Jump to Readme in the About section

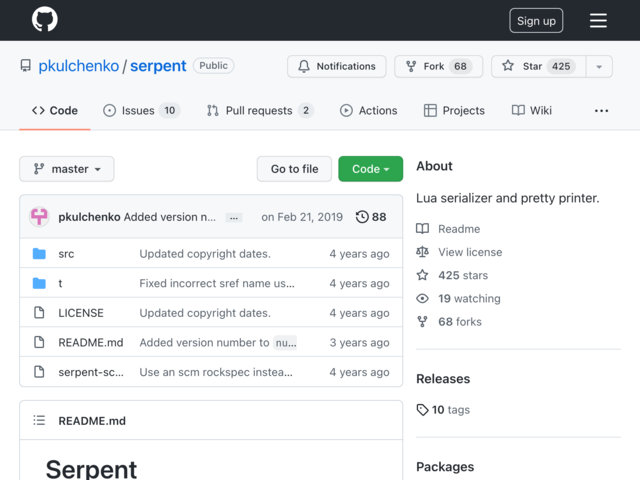(x=459, y=229)
